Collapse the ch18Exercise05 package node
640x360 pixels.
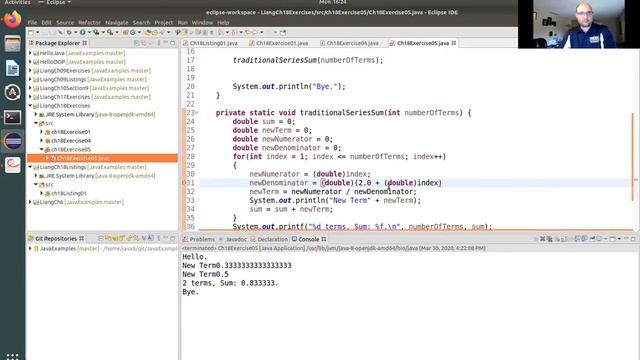point(42,149)
